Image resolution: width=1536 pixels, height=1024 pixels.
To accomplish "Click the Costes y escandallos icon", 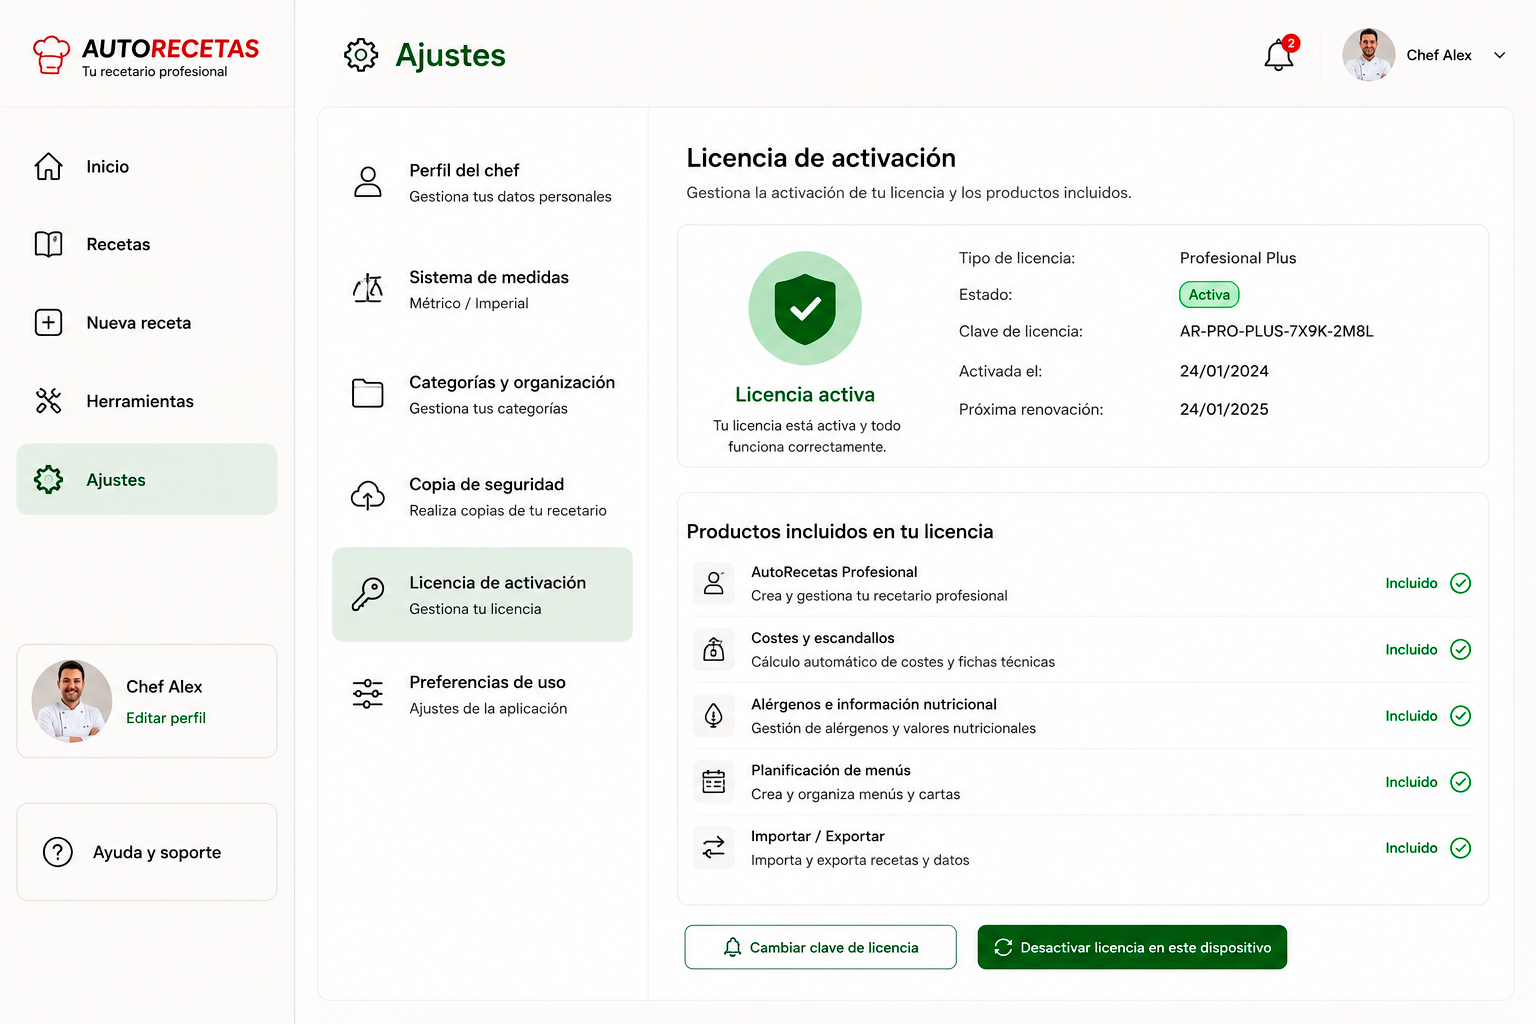I will tap(714, 649).
